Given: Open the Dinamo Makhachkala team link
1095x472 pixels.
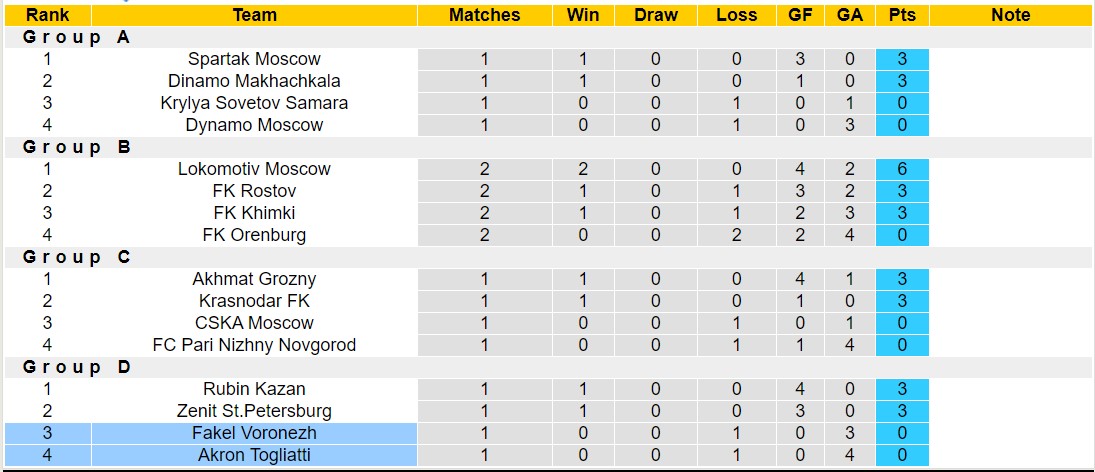Looking at the screenshot, I should (x=254, y=81).
